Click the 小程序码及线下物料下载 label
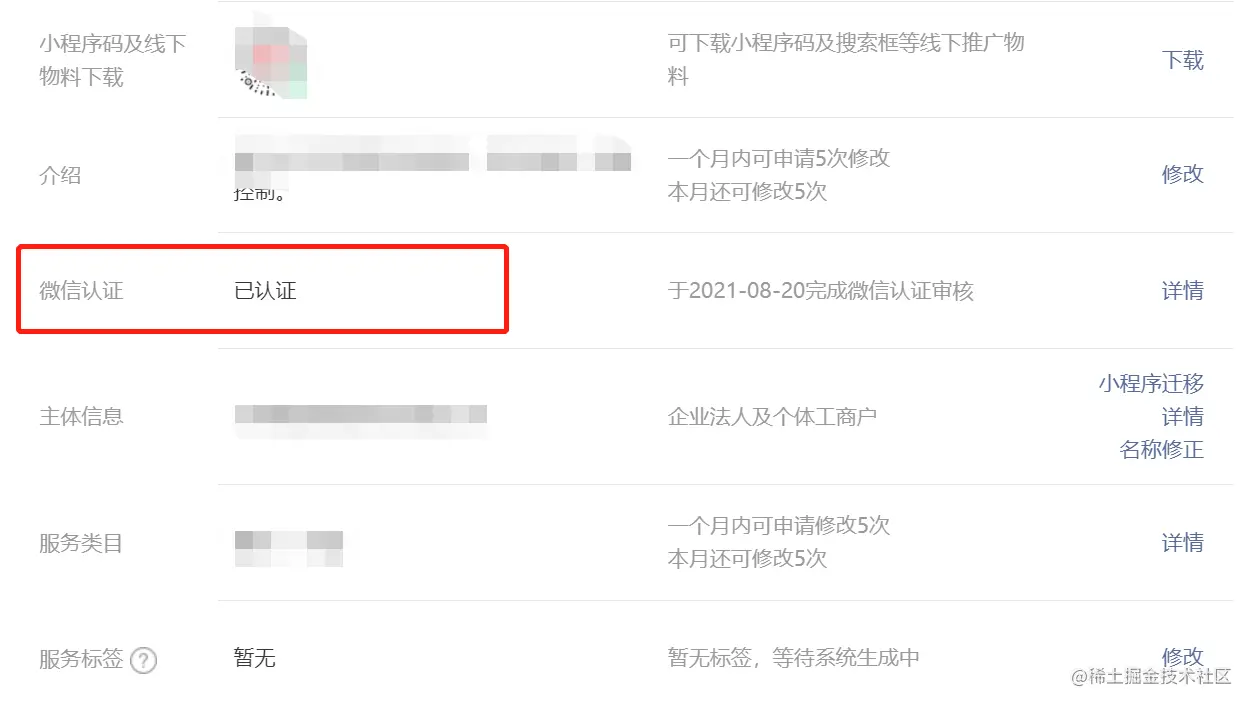Image resolution: width=1252 pixels, height=707 pixels. point(113,60)
